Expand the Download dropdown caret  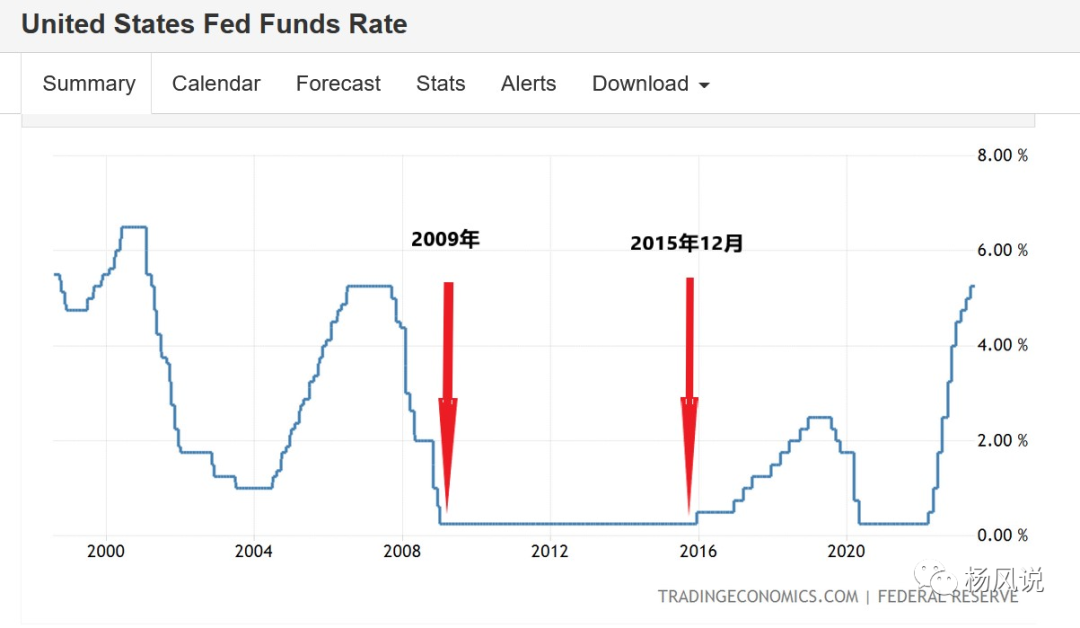click(704, 86)
